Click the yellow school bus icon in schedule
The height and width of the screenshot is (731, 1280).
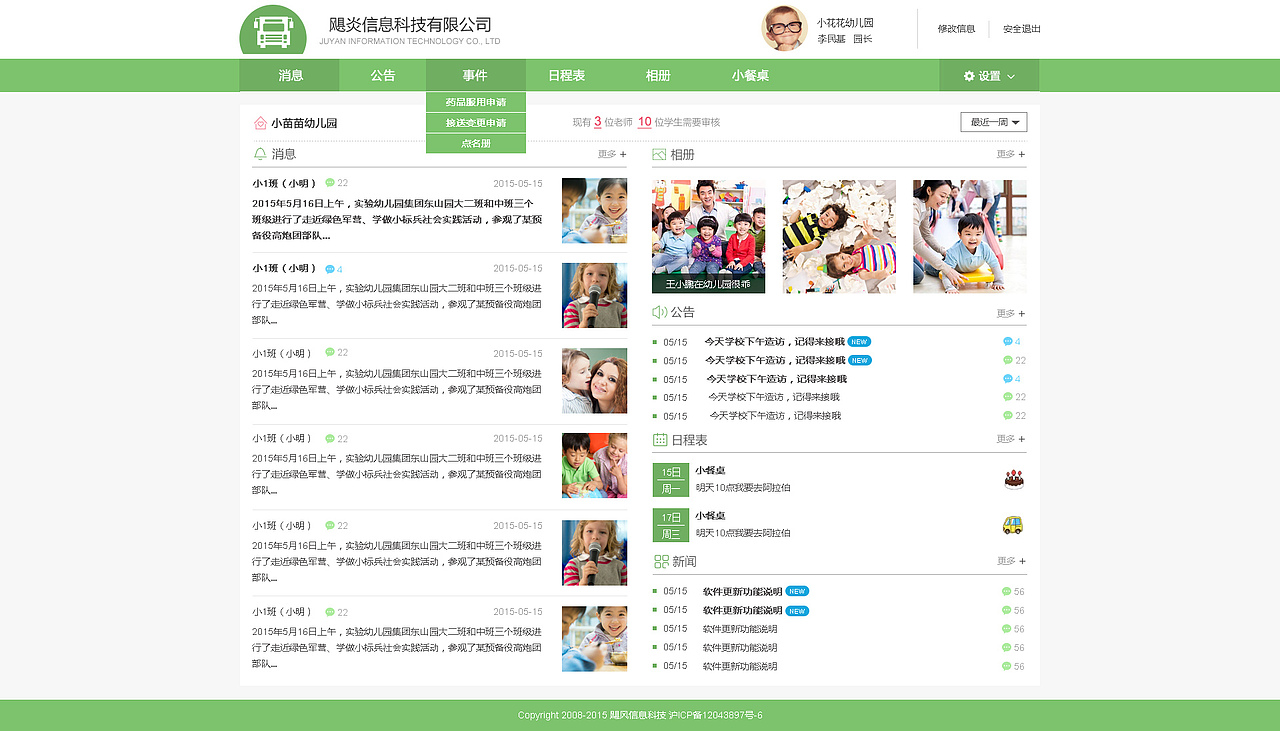pyautogui.click(x=1013, y=525)
